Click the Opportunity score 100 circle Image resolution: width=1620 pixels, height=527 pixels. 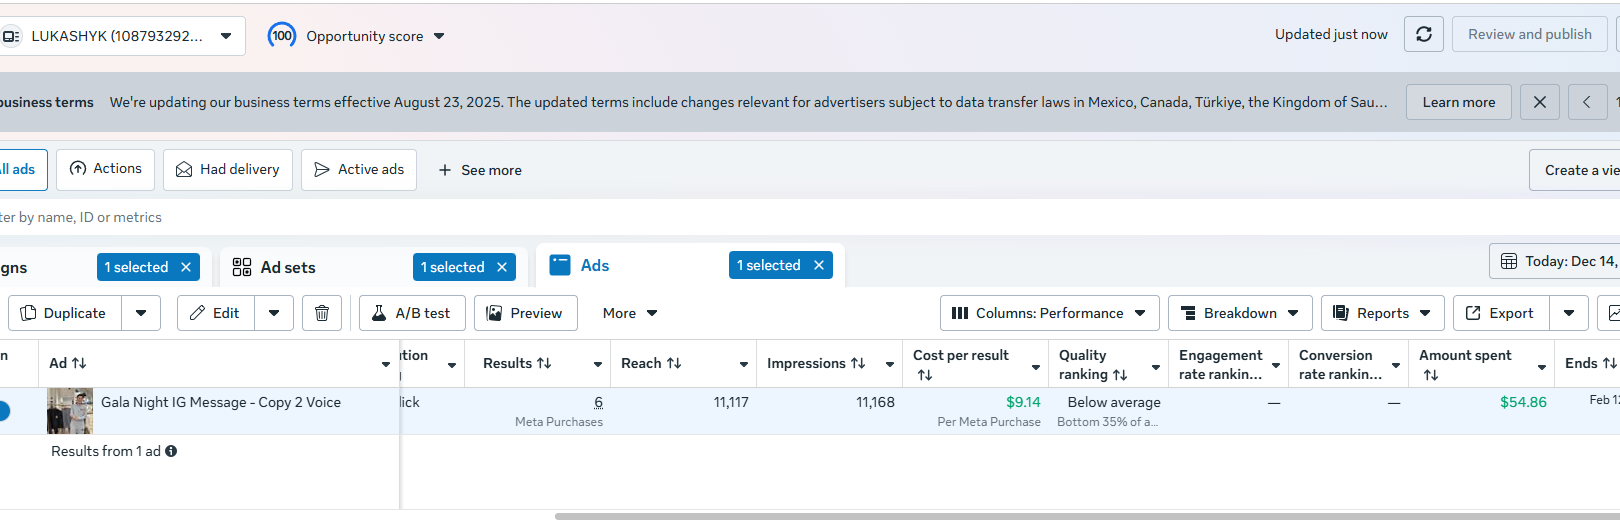tap(282, 36)
